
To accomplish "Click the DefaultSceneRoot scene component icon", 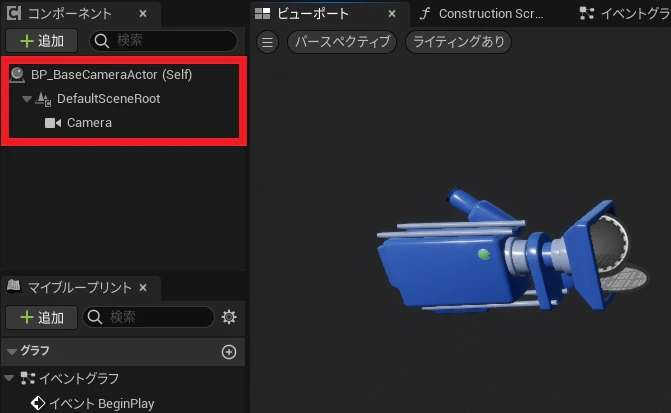I will [43, 99].
